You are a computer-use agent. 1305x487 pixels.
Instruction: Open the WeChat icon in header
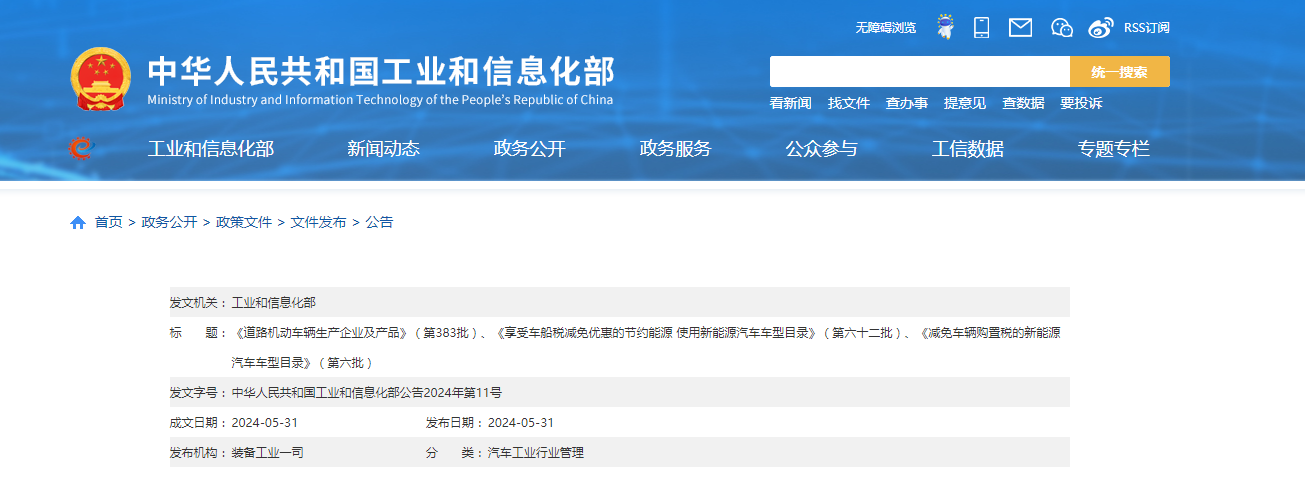(x=1061, y=27)
